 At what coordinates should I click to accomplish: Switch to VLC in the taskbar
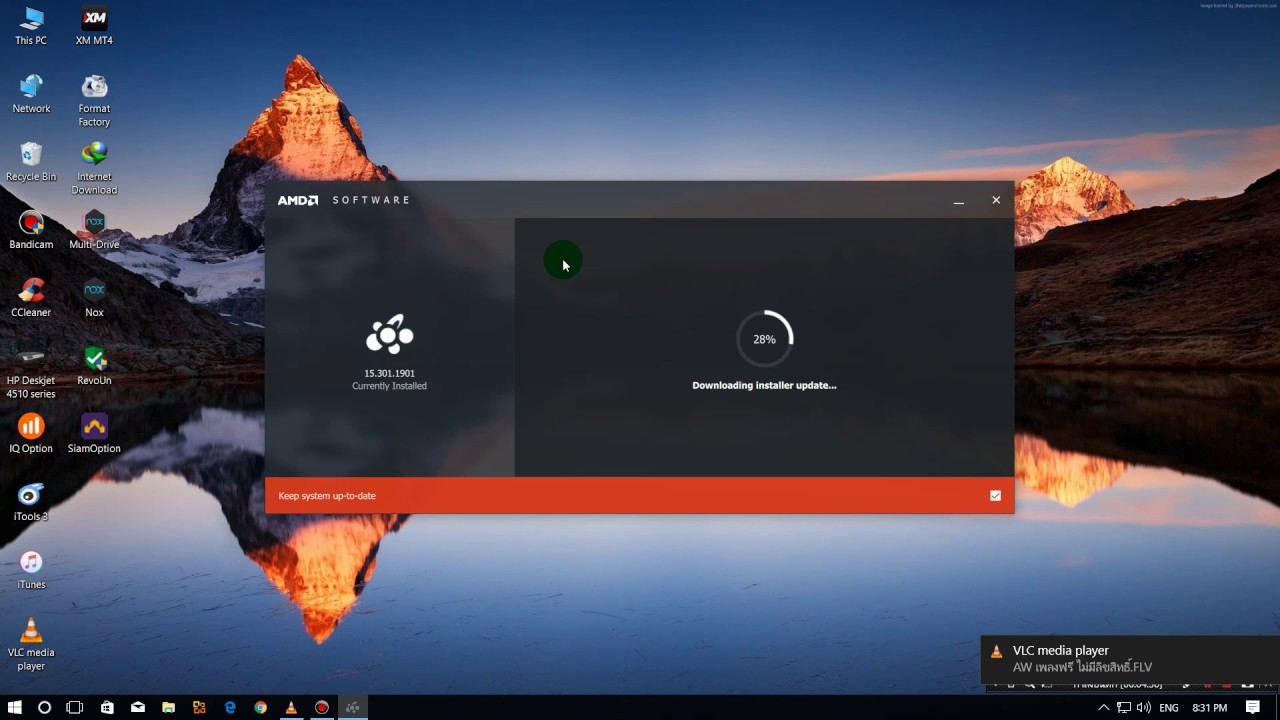pyautogui.click(x=291, y=707)
